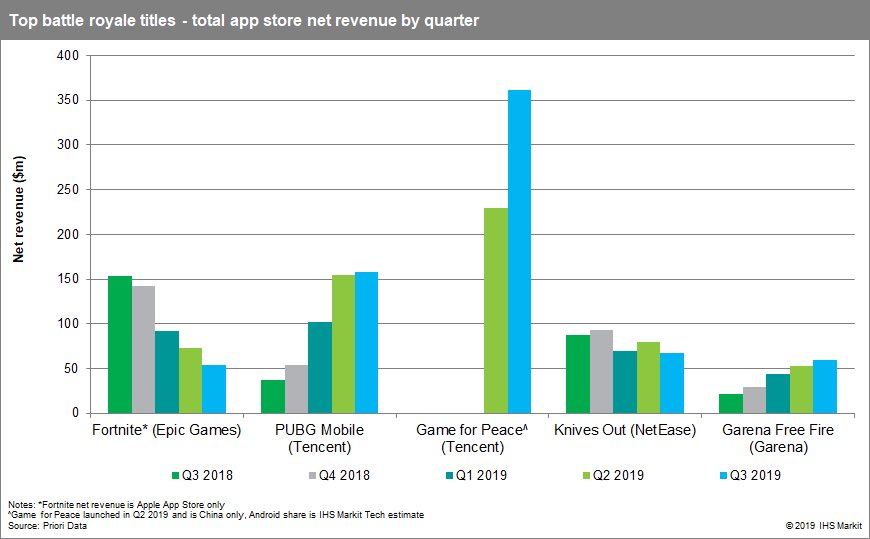Screen dimensions: 870x539
Task: Select the 'Q1 2019' legend label
Action: tap(481, 476)
